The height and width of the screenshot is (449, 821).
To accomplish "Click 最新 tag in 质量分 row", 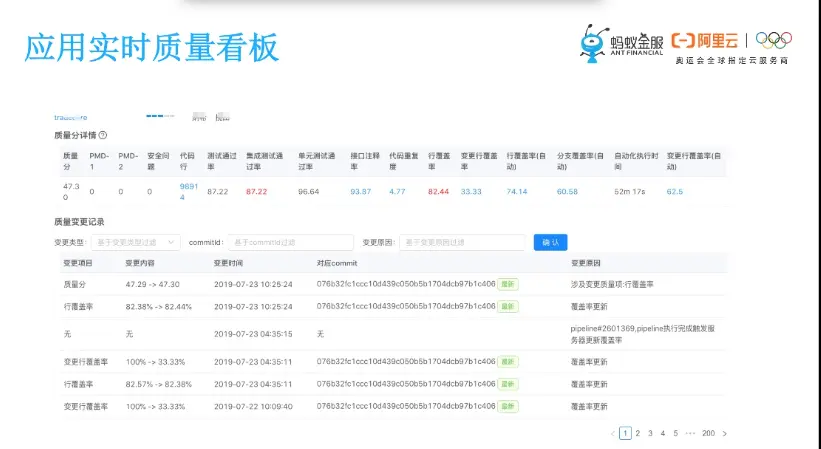I will pos(507,284).
